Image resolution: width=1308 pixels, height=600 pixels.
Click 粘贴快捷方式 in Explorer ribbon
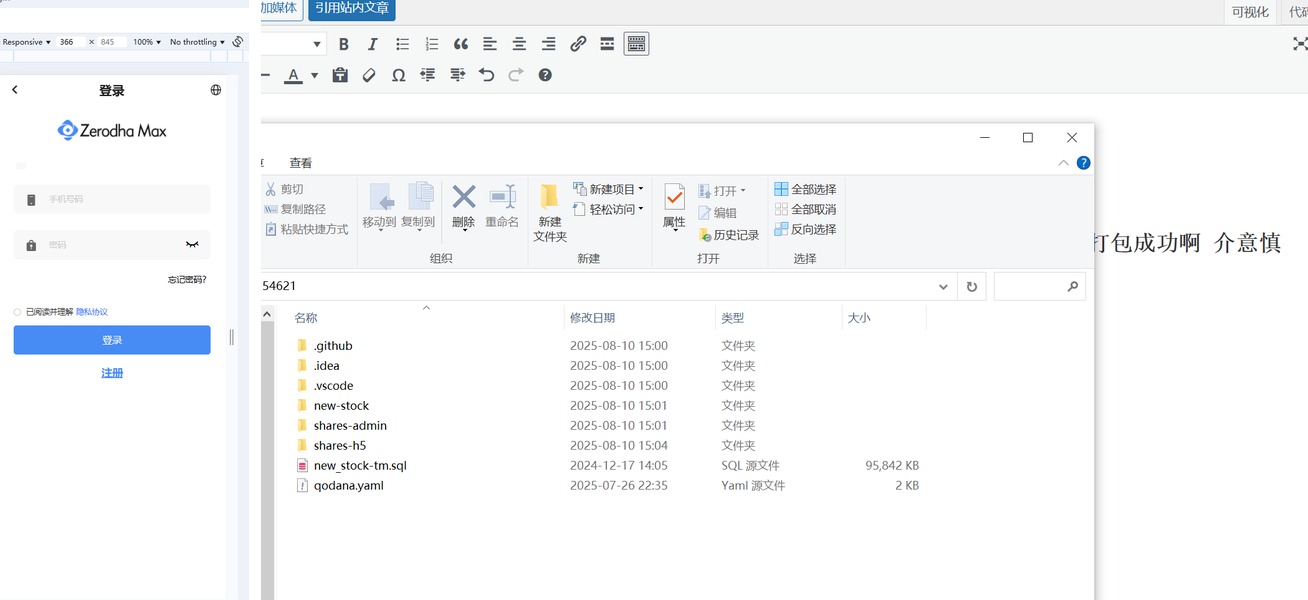(x=307, y=229)
